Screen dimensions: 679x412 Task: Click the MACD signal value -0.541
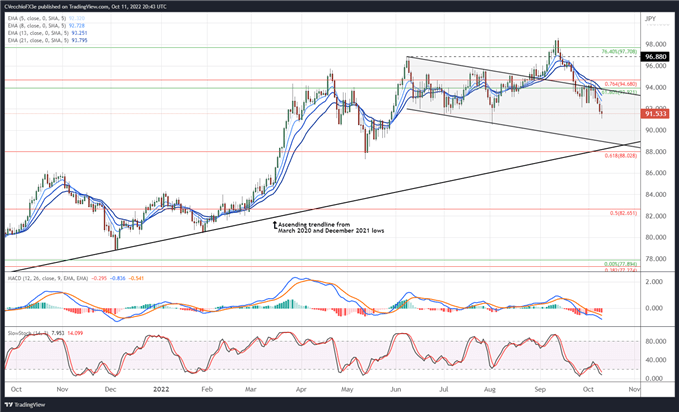136,278
